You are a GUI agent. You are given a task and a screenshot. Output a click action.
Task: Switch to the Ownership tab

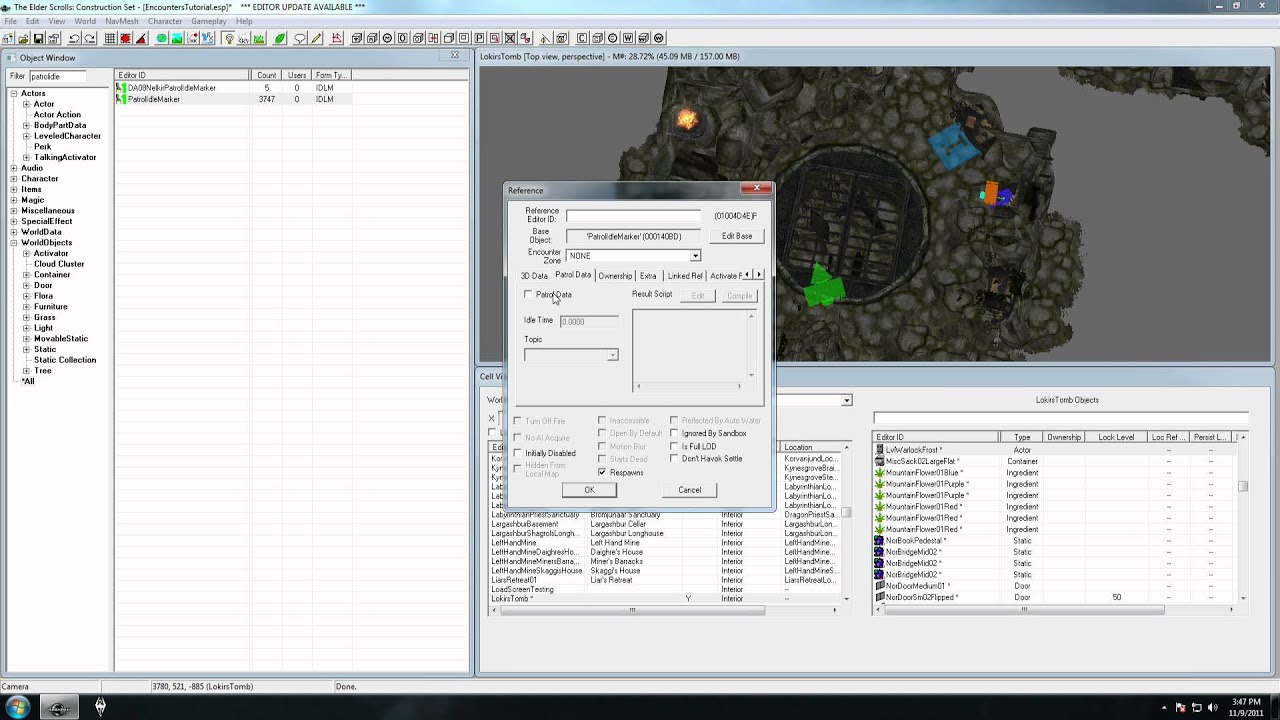pos(615,276)
